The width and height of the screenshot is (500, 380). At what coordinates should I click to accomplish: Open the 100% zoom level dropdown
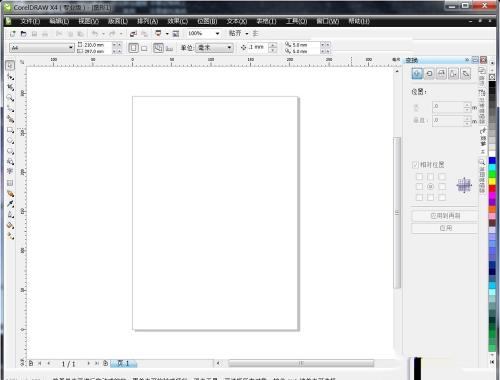click(x=218, y=33)
